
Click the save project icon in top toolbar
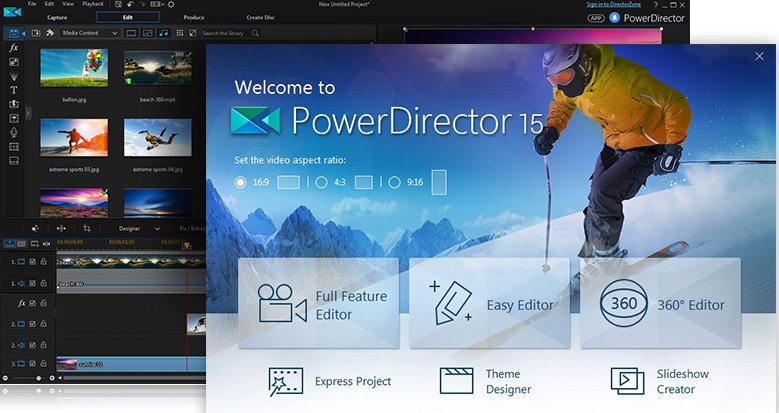(118, 4)
